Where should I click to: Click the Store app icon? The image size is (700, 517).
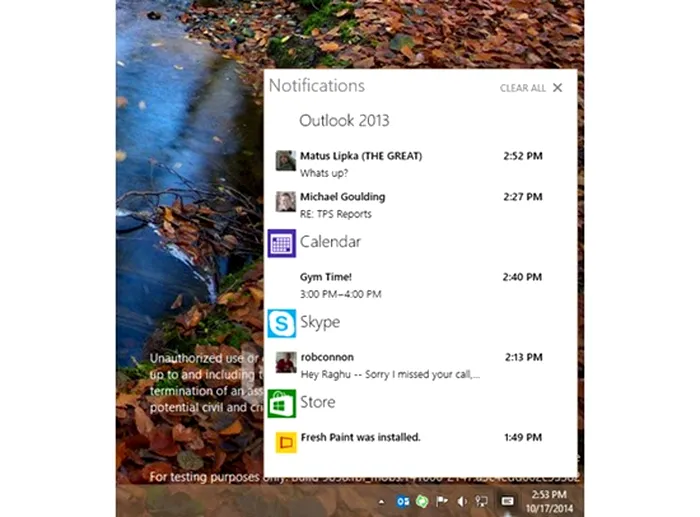point(282,404)
